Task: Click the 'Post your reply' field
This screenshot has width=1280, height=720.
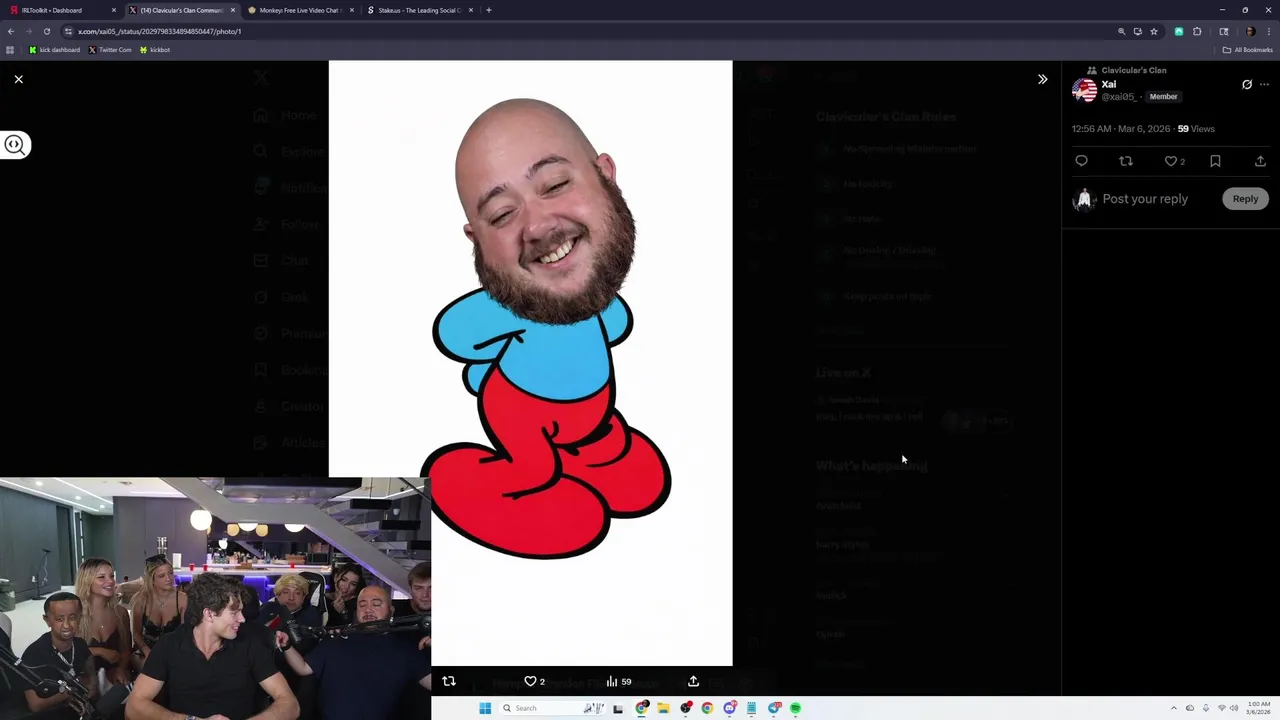Action: click(x=1145, y=199)
